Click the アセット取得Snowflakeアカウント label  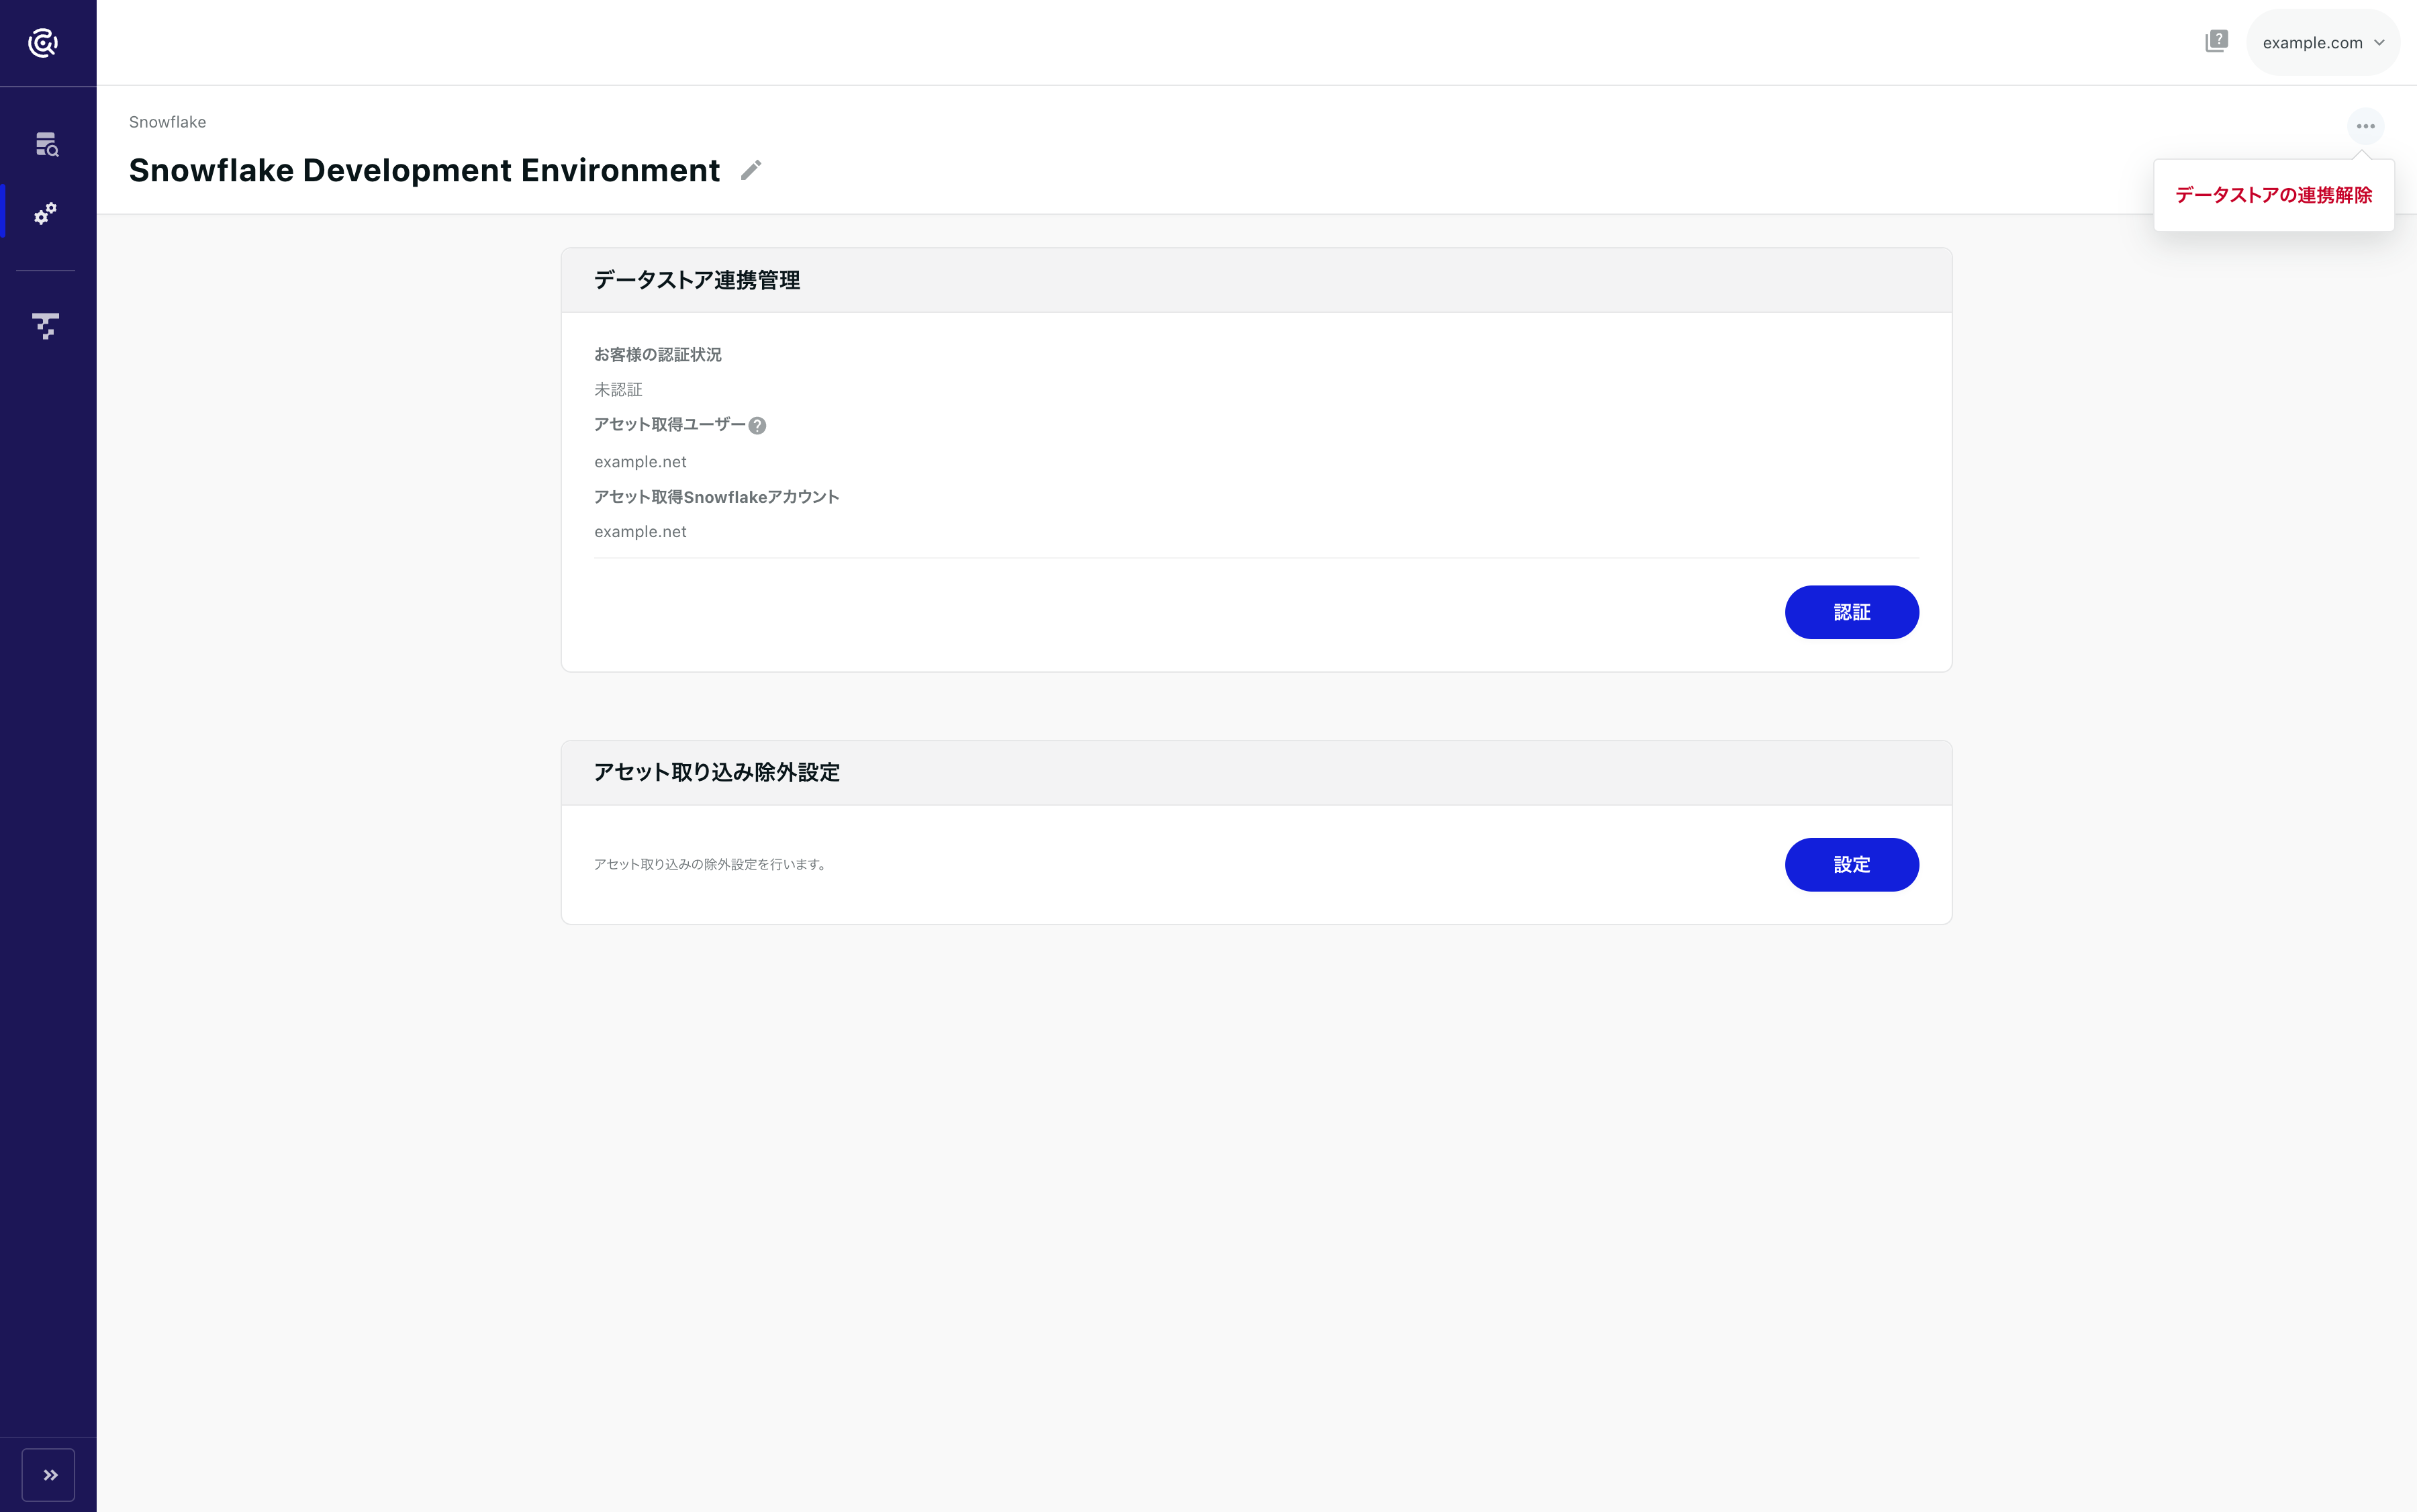tap(716, 497)
